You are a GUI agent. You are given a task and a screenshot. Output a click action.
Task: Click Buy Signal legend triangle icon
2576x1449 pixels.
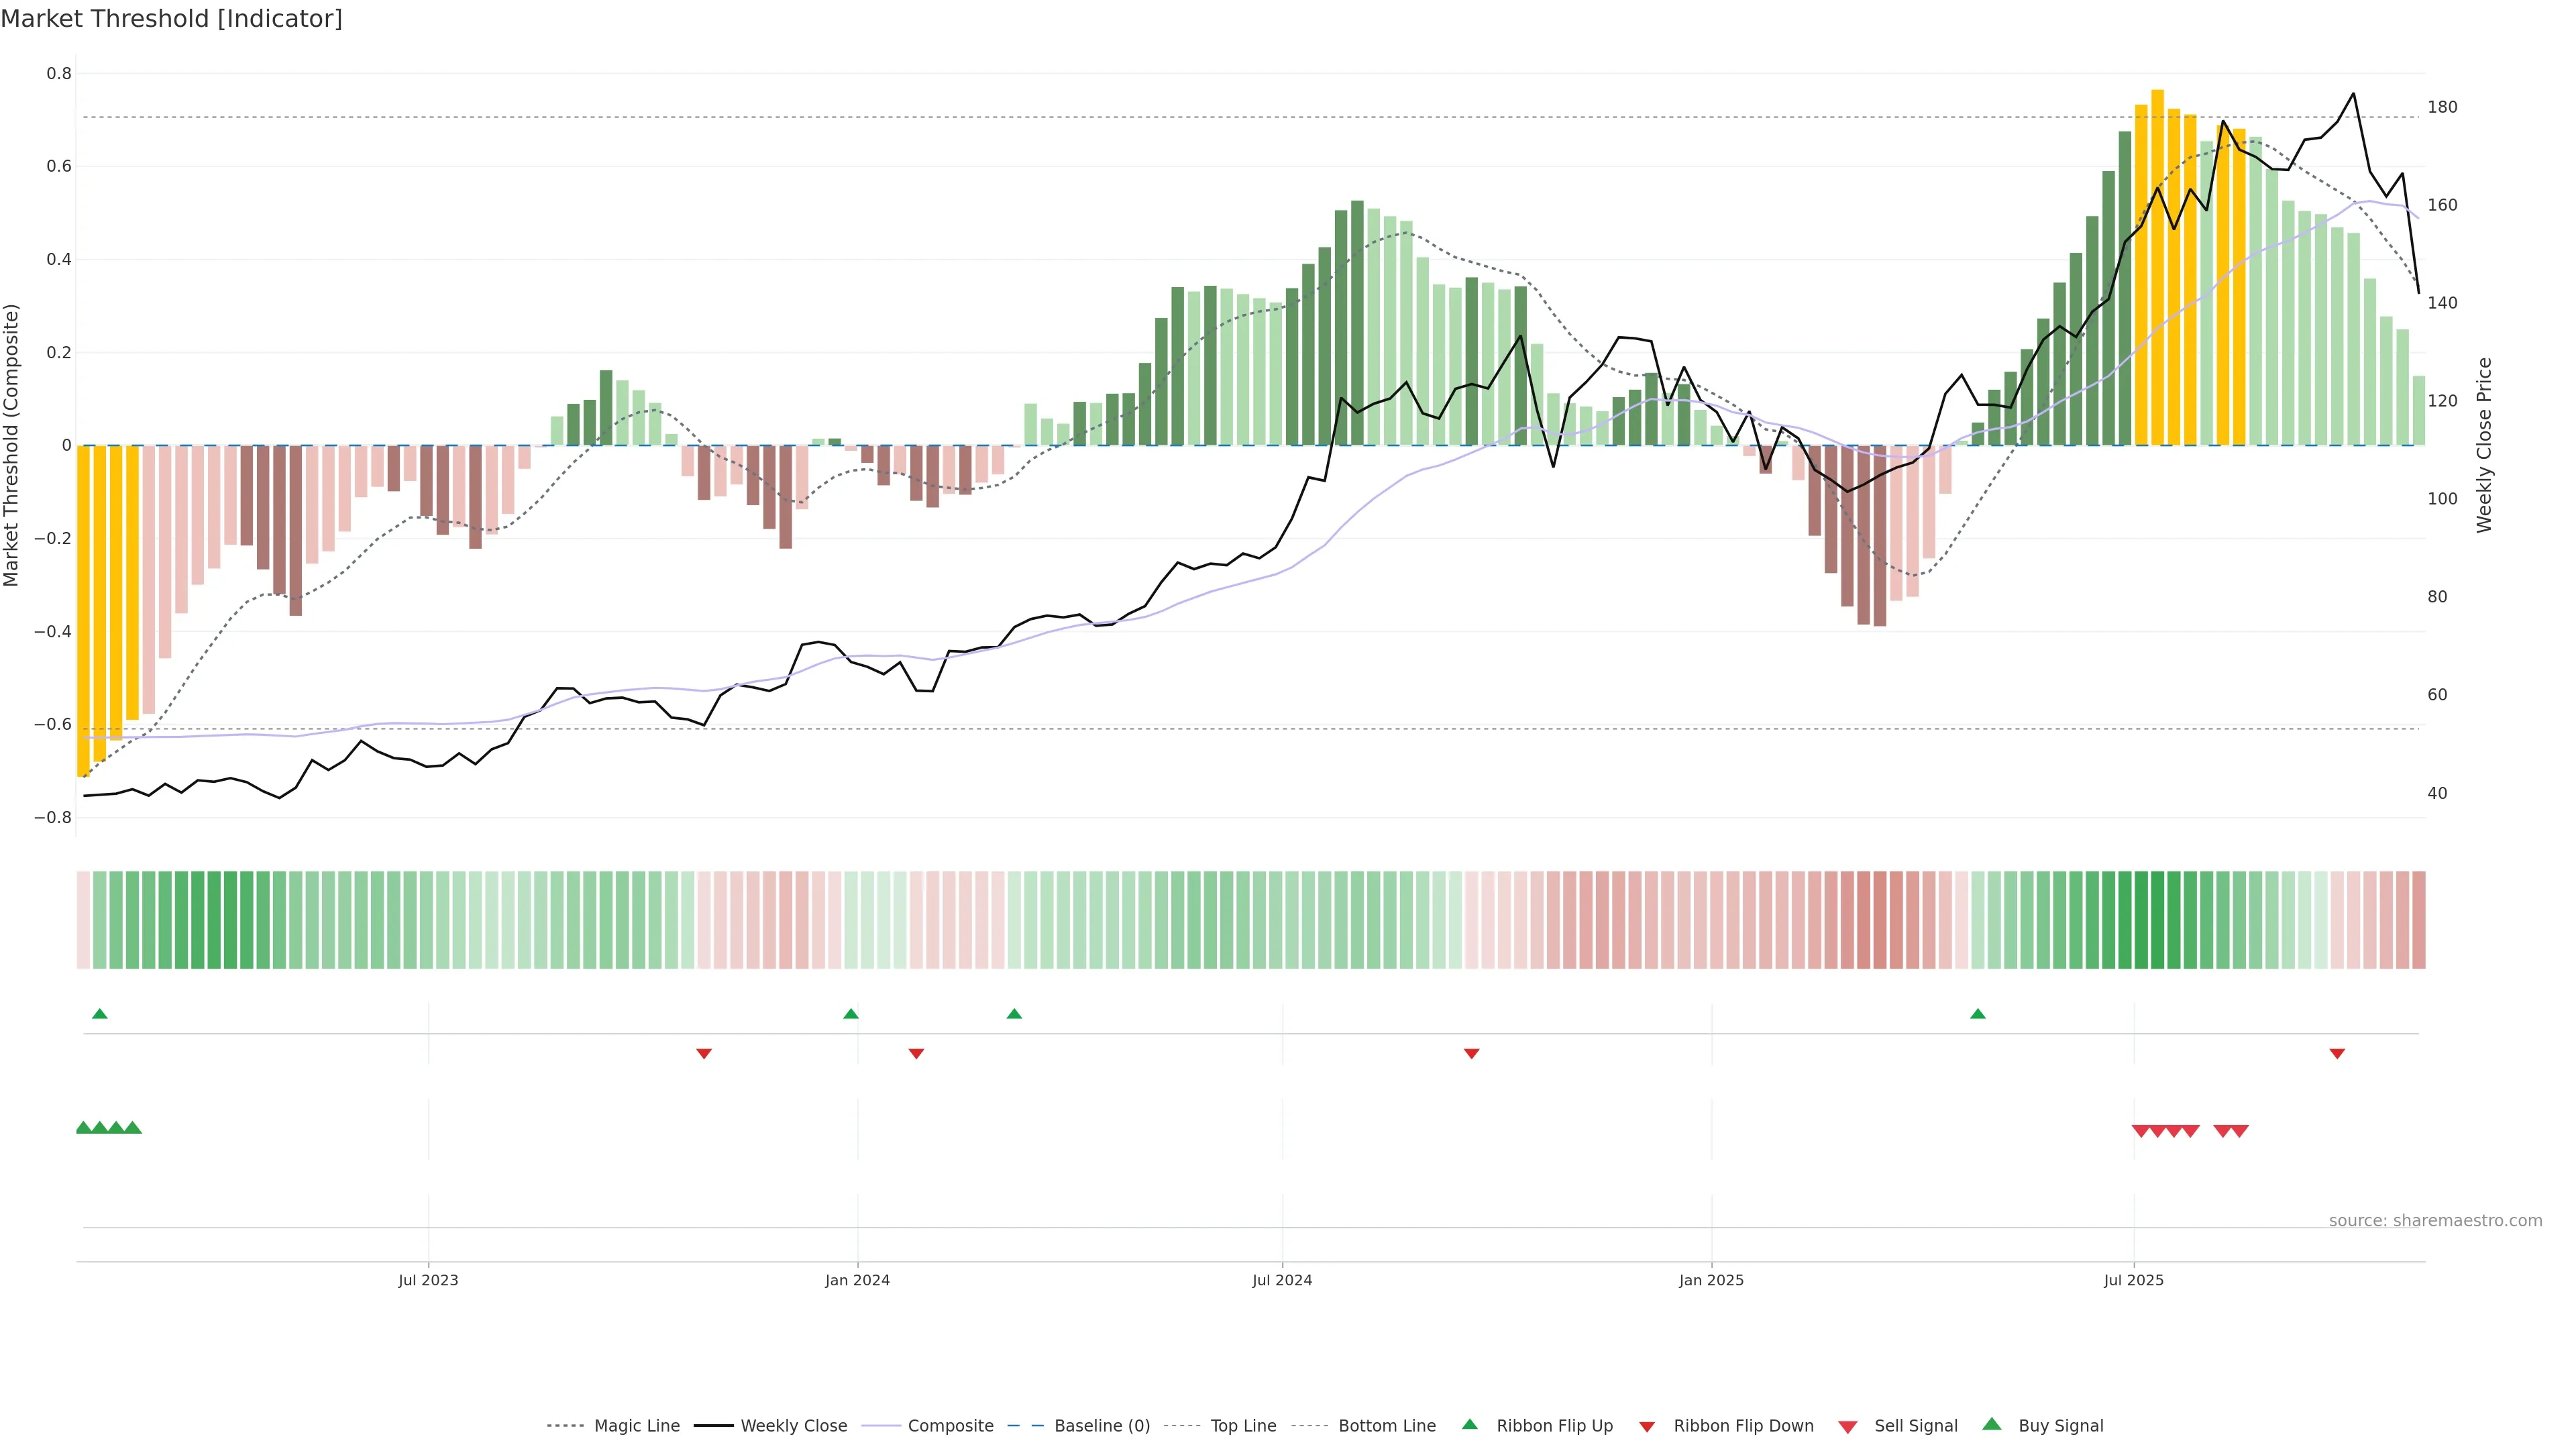(1991, 1425)
